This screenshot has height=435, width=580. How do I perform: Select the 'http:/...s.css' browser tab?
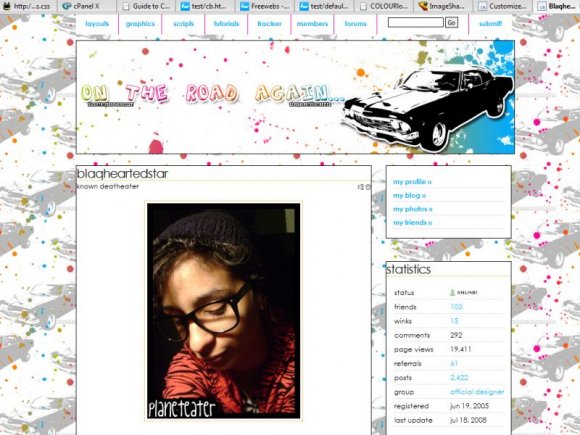tap(28, 6)
